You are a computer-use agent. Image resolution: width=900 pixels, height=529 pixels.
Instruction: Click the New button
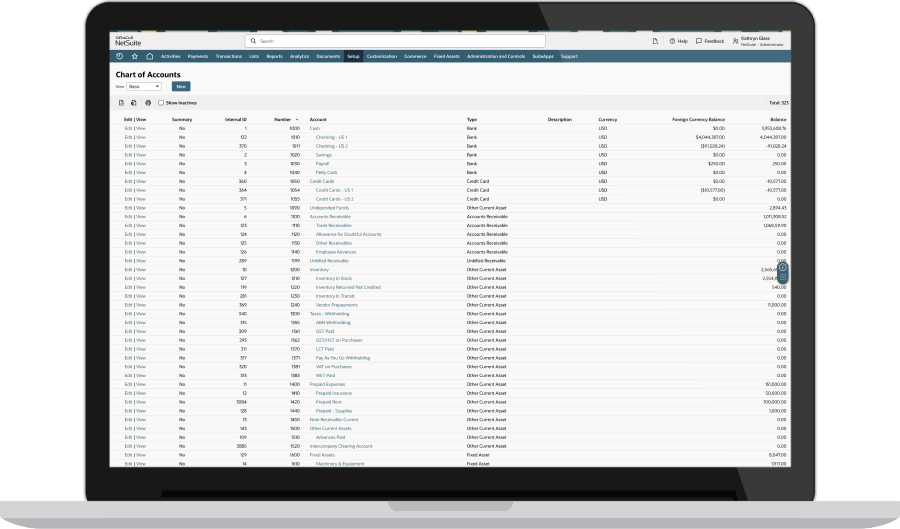pos(181,87)
